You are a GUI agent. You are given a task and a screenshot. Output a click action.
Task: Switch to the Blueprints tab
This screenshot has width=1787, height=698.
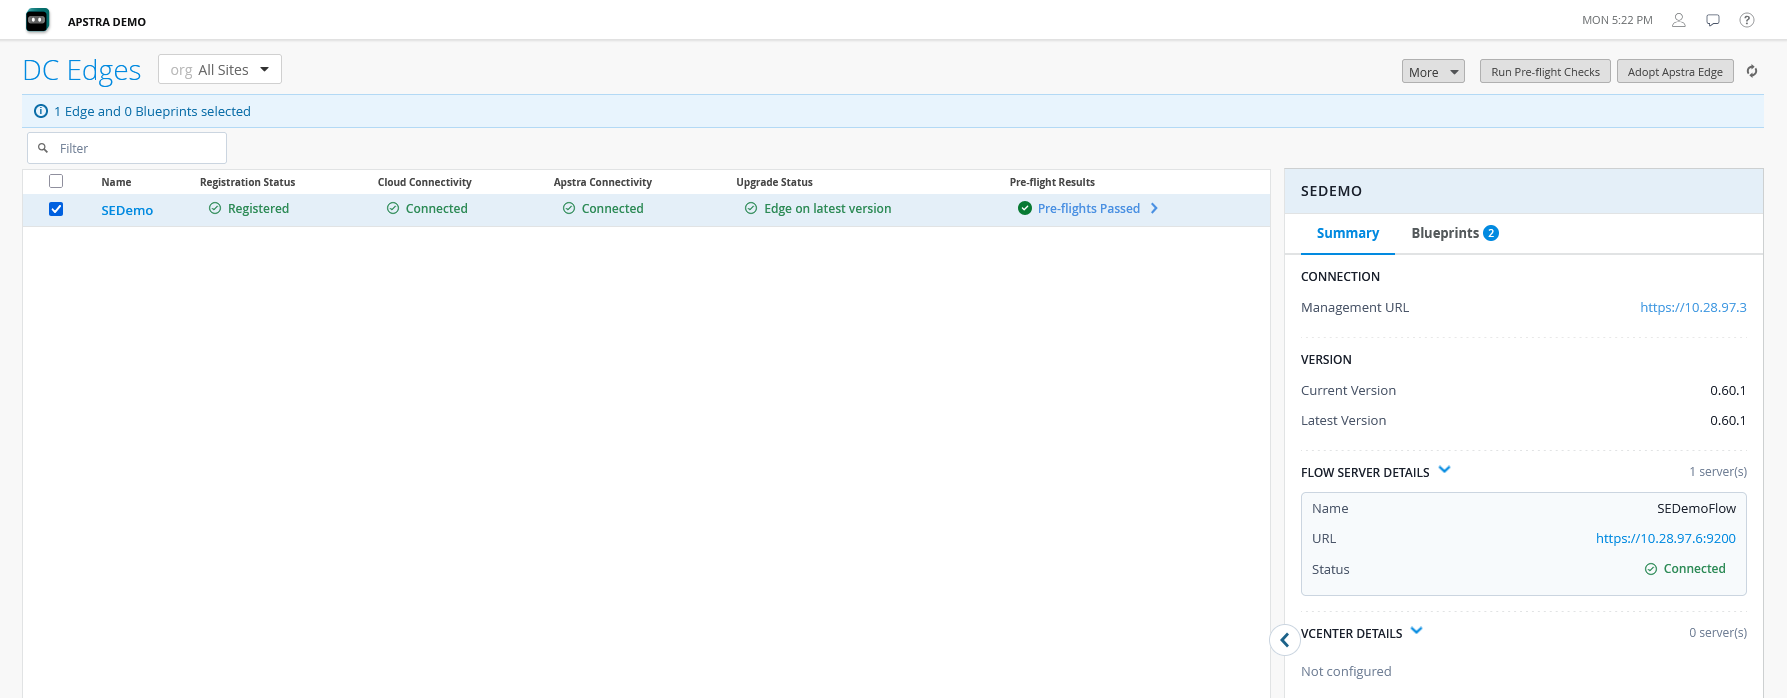tap(1454, 233)
